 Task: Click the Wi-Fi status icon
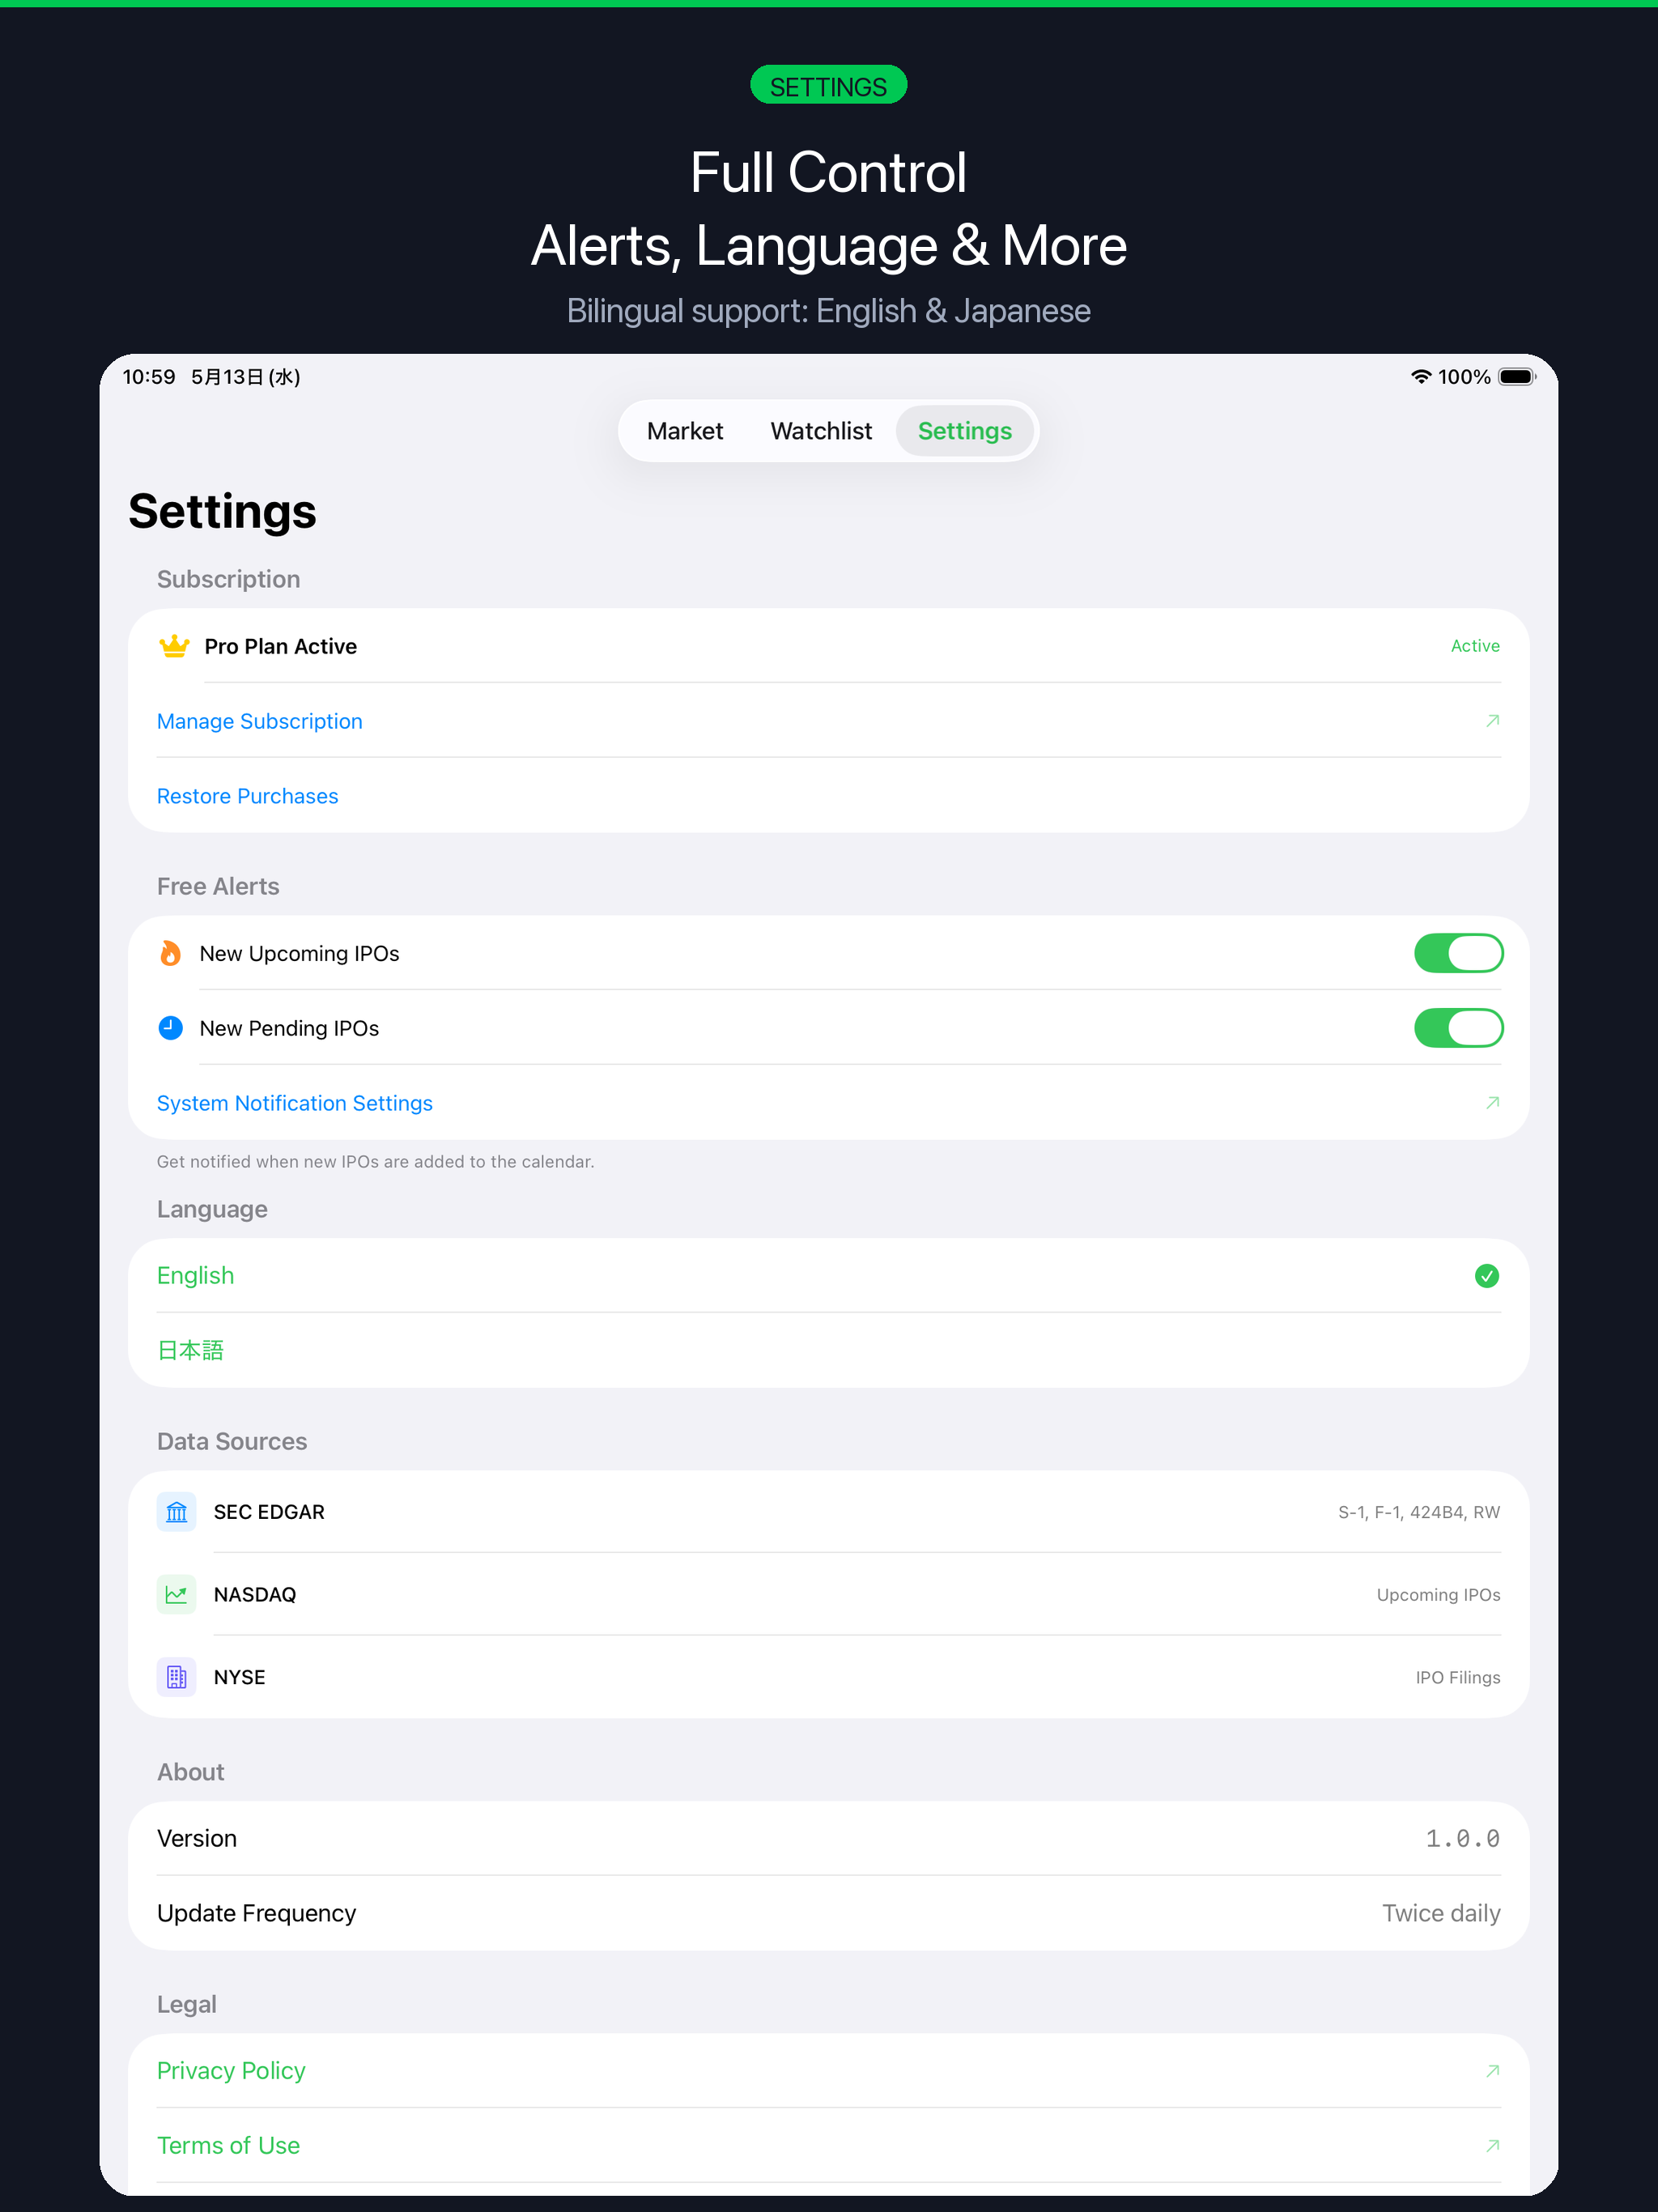(x=1421, y=377)
